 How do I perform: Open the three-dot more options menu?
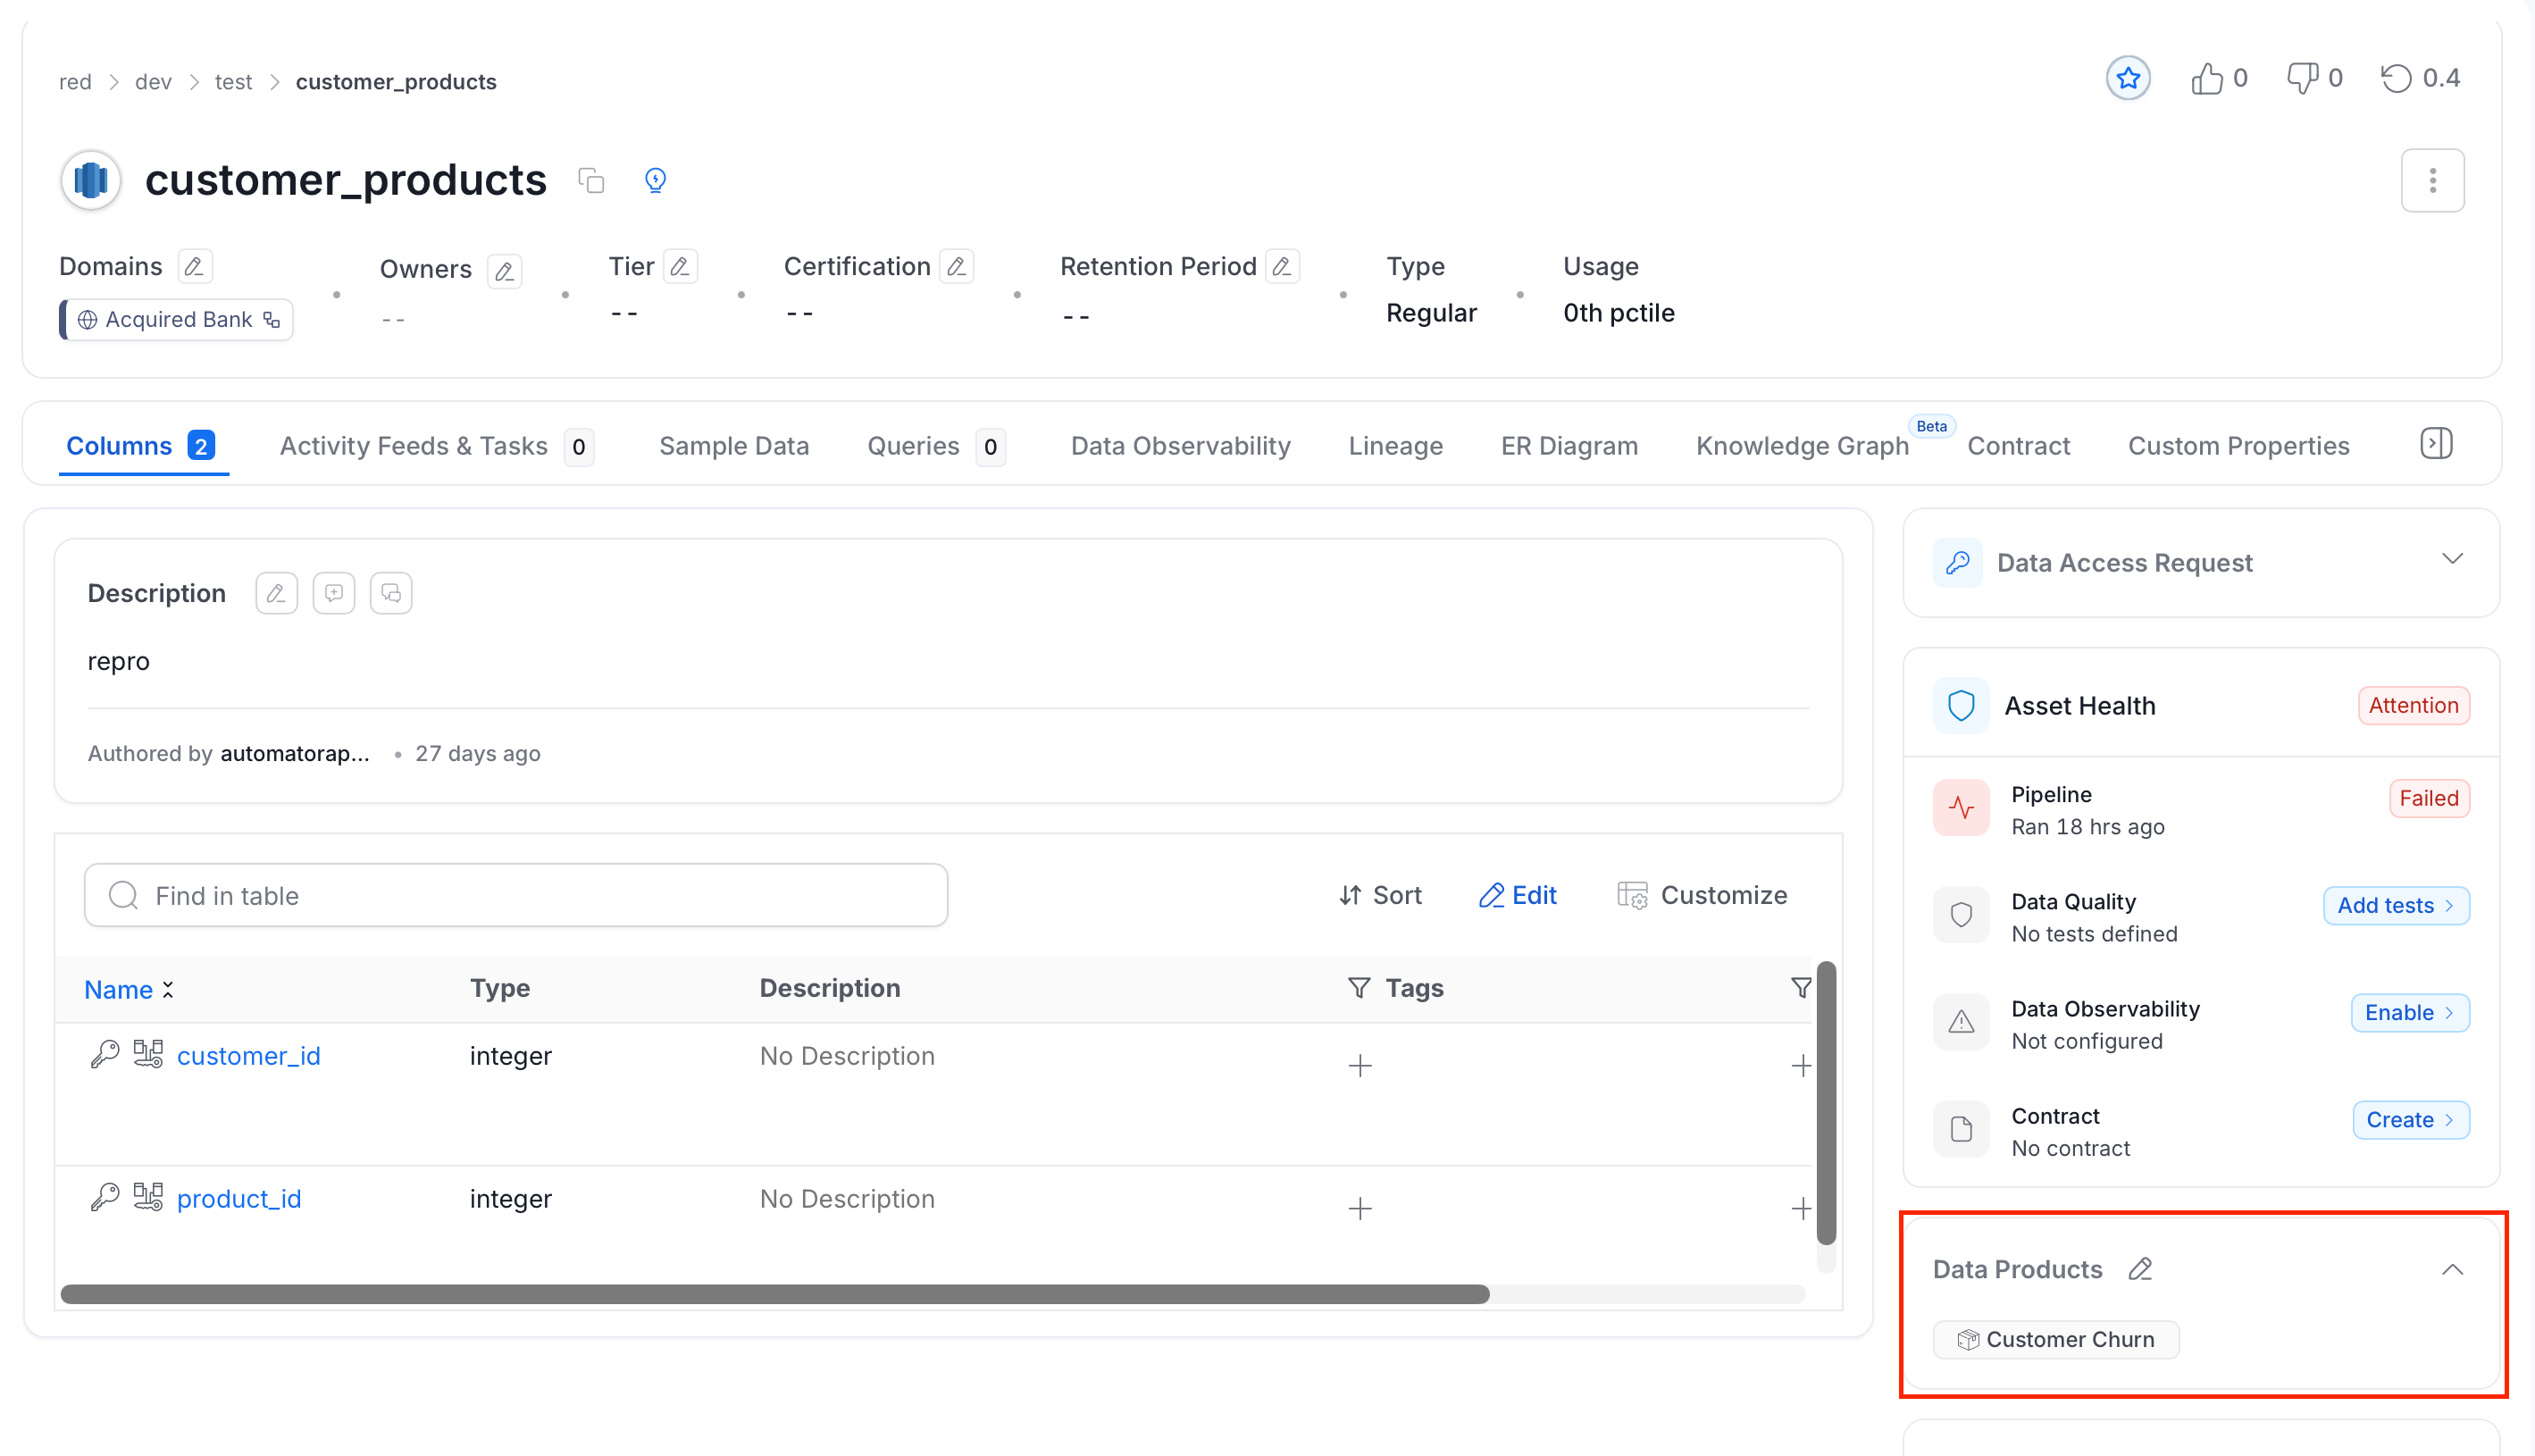[x=2432, y=181]
